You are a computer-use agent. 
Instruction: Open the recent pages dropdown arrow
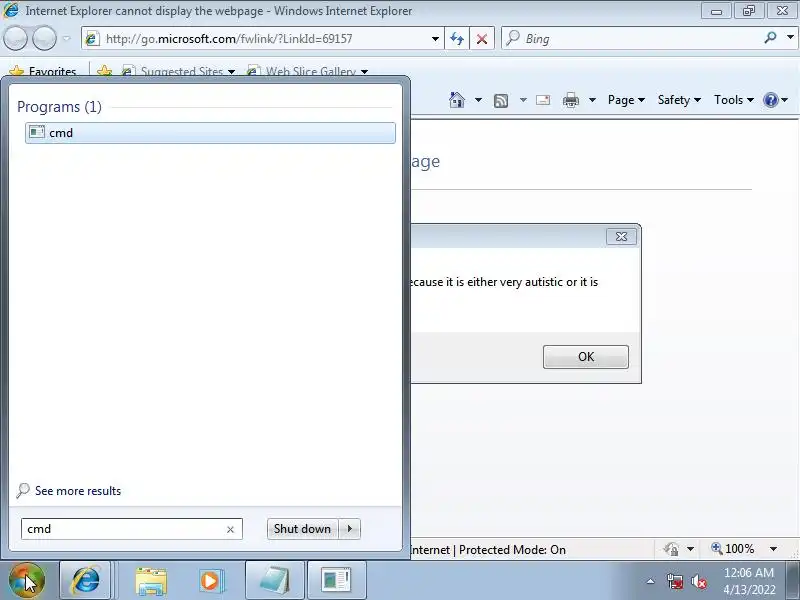coord(66,38)
